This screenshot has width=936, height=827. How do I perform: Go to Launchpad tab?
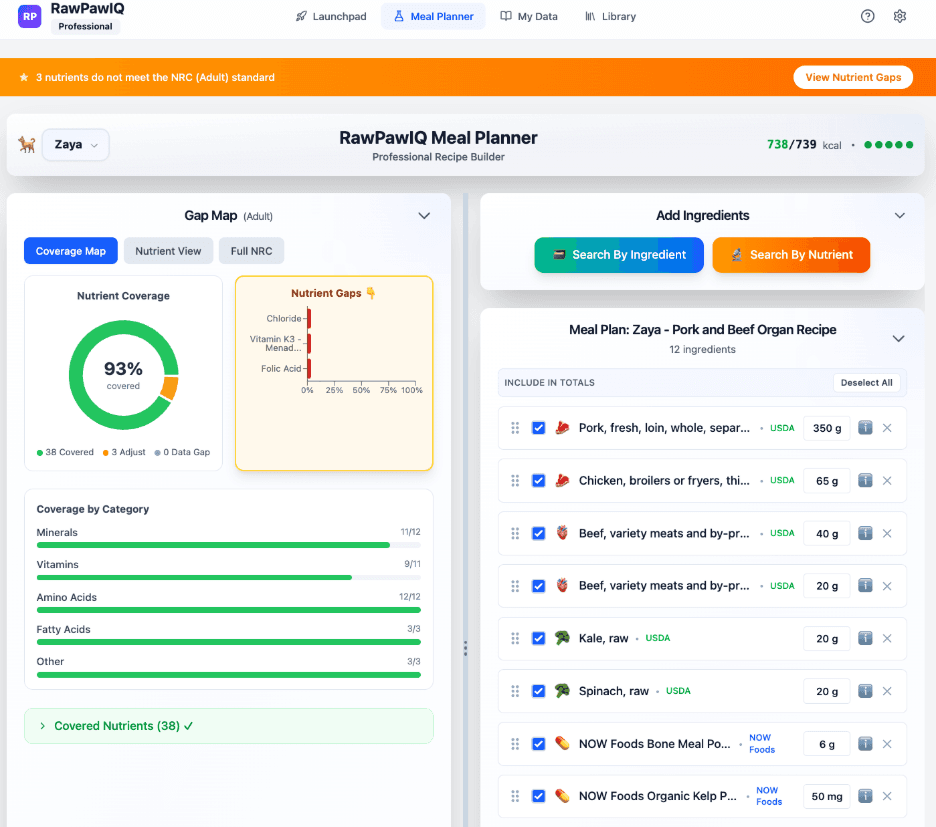click(x=331, y=16)
